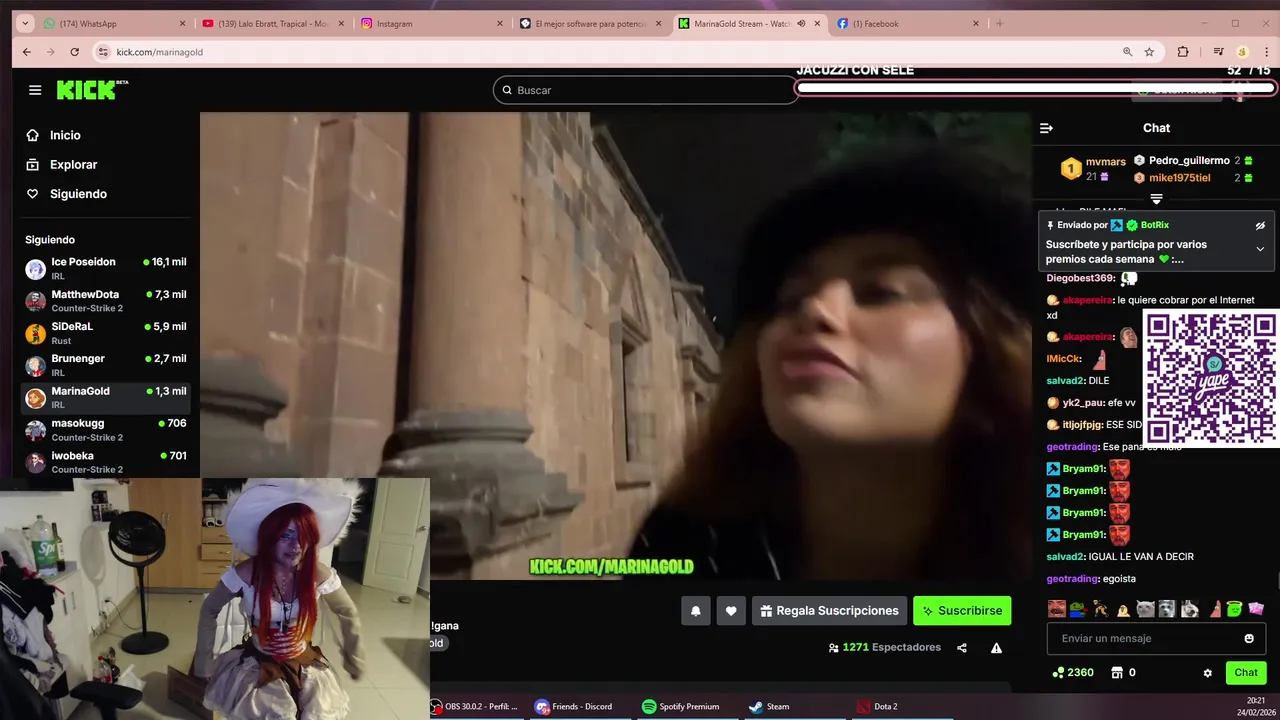Open MatthewDota's channel

pos(105,300)
